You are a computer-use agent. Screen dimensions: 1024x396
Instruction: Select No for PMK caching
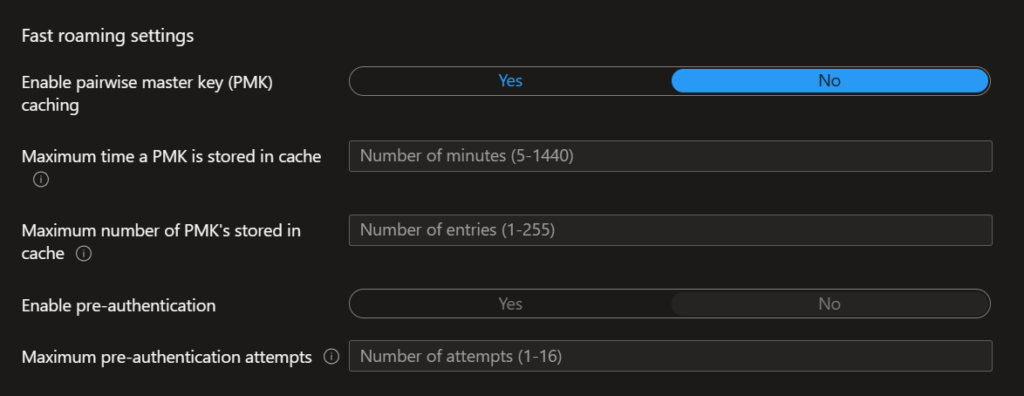pyautogui.click(x=829, y=81)
